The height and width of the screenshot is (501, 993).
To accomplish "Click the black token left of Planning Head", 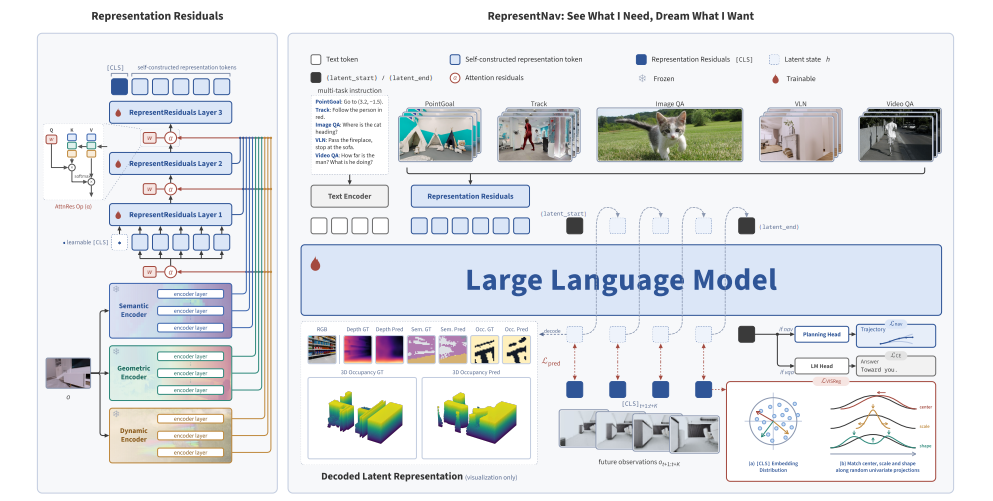I will 747,334.
